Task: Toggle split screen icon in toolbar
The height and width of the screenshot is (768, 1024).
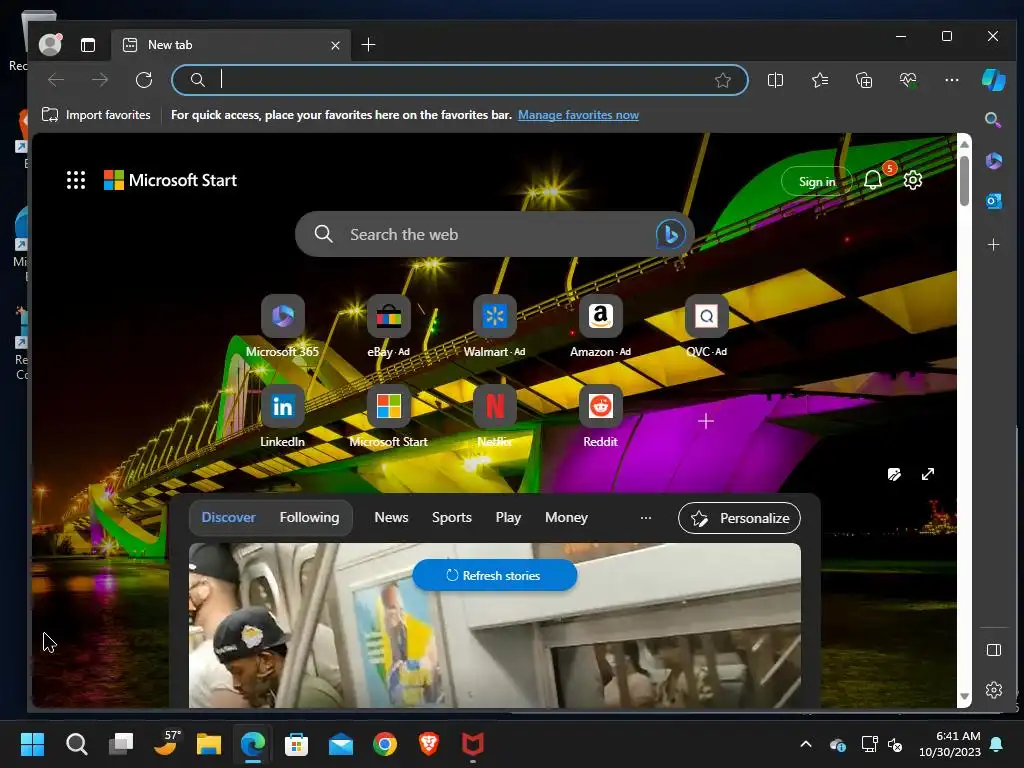Action: point(775,80)
